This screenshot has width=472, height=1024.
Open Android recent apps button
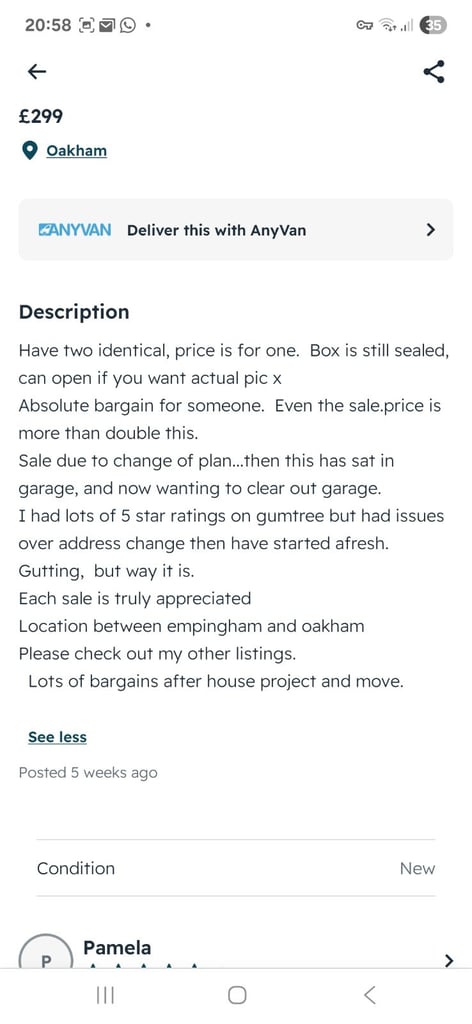(104, 995)
